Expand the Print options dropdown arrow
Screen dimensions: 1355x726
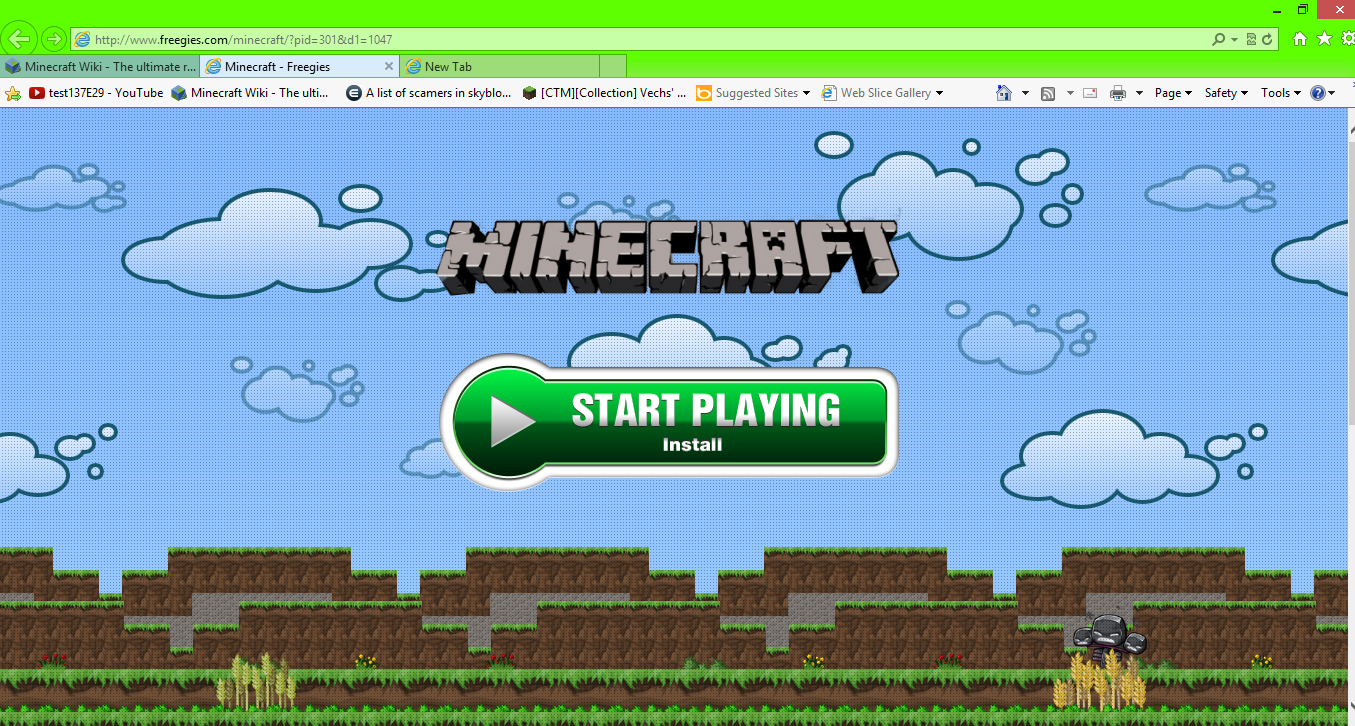1139,93
